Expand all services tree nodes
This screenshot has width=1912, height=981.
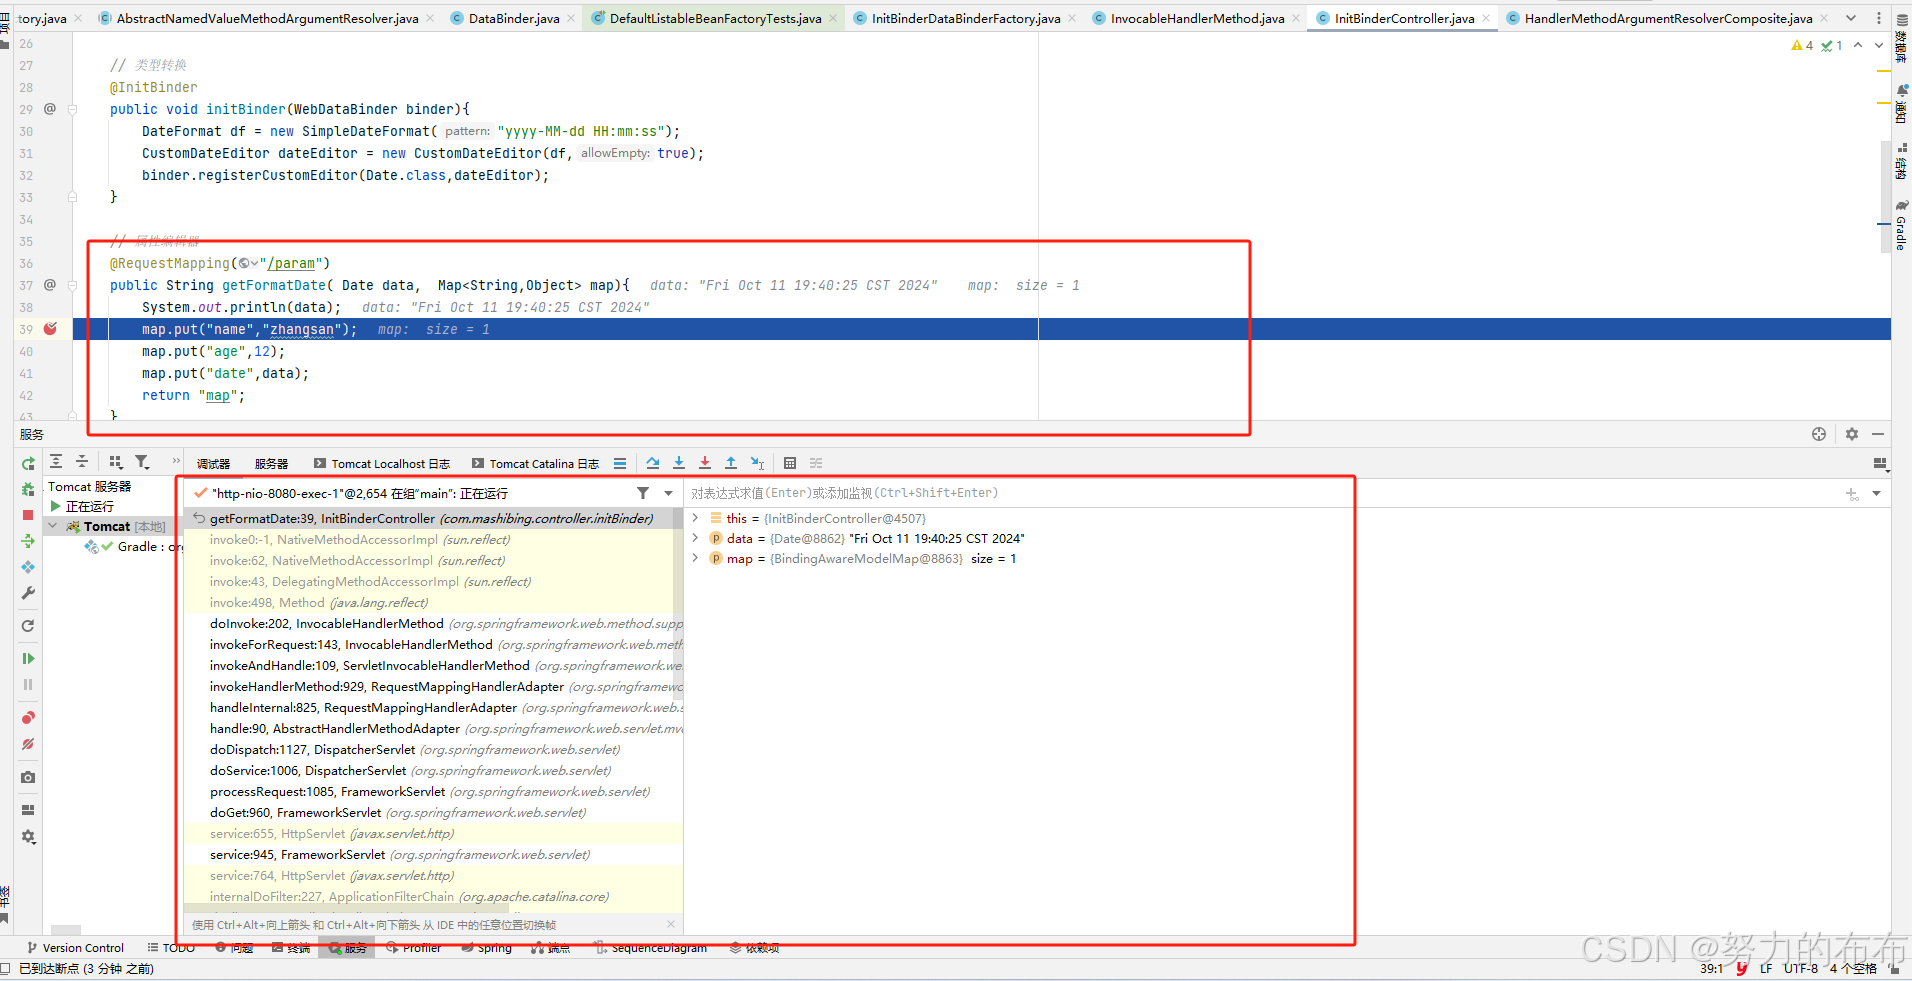pyautogui.click(x=56, y=461)
